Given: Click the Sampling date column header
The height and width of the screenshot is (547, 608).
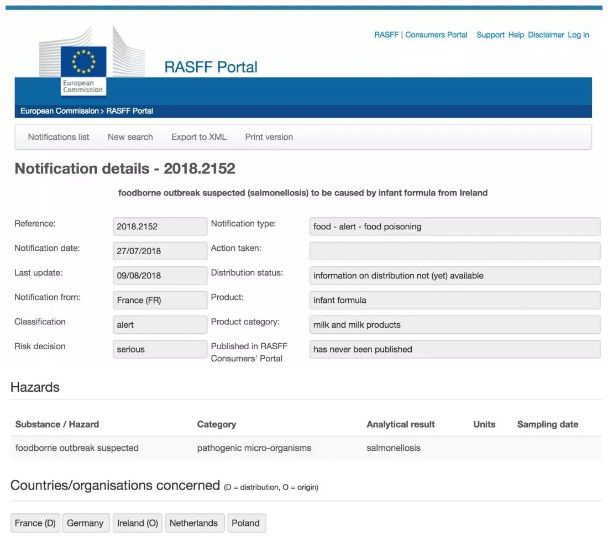Looking at the screenshot, I should pyautogui.click(x=548, y=424).
